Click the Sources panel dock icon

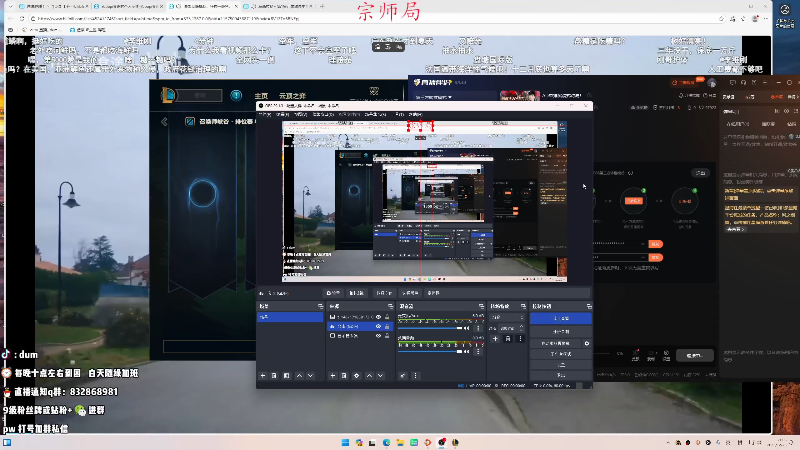[x=390, y=306]
